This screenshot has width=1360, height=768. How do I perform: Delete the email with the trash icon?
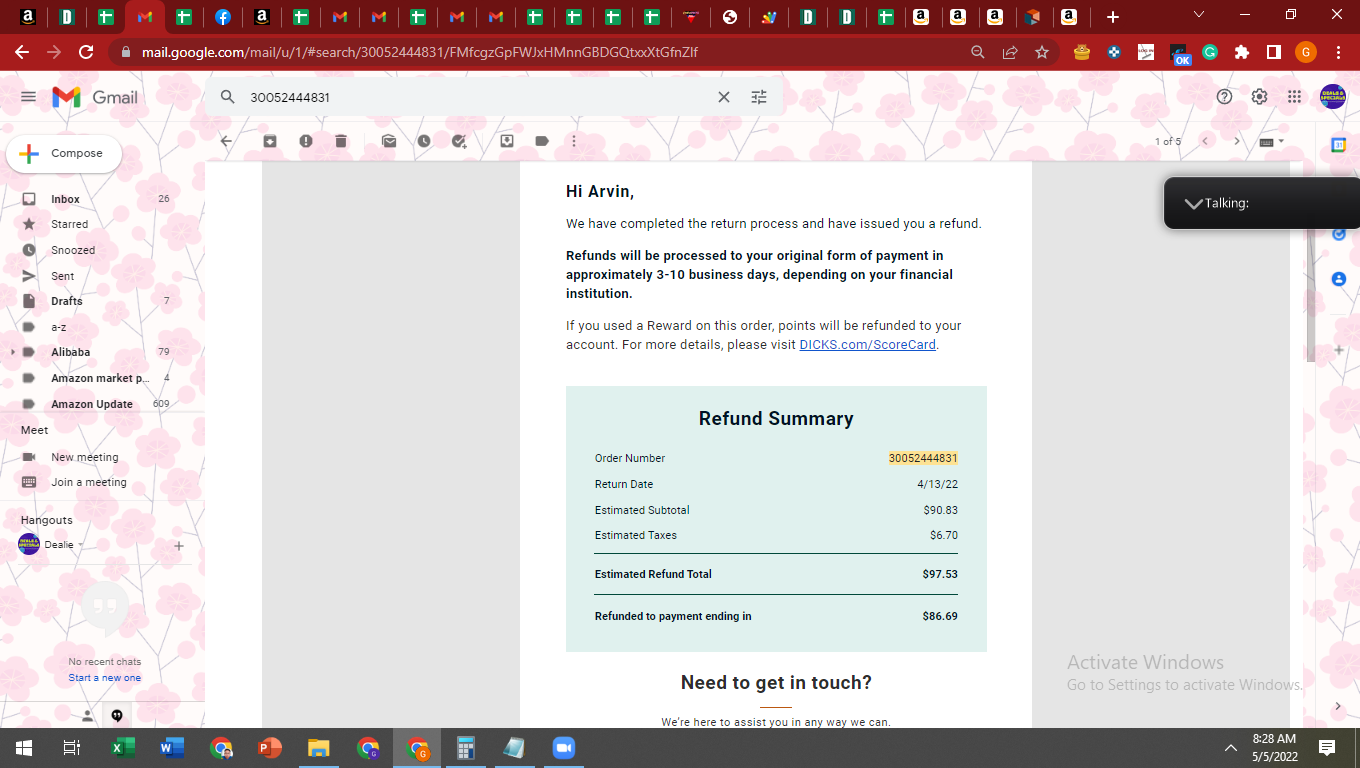point(341,141)
